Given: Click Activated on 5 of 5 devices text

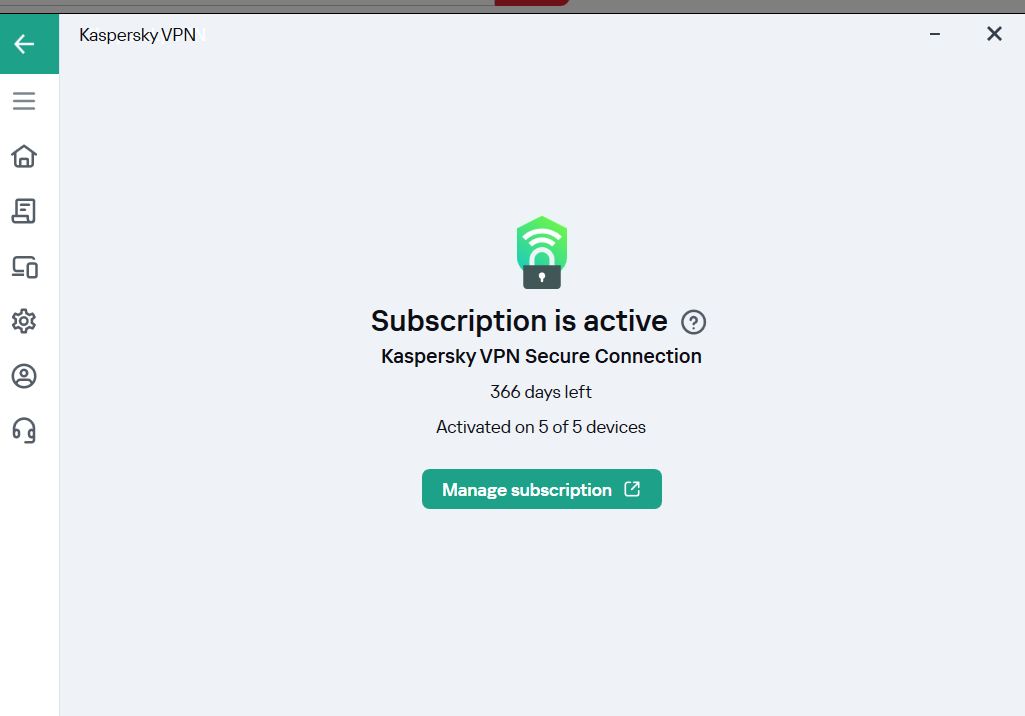Looking at the screenshot, I should [541, 427].
